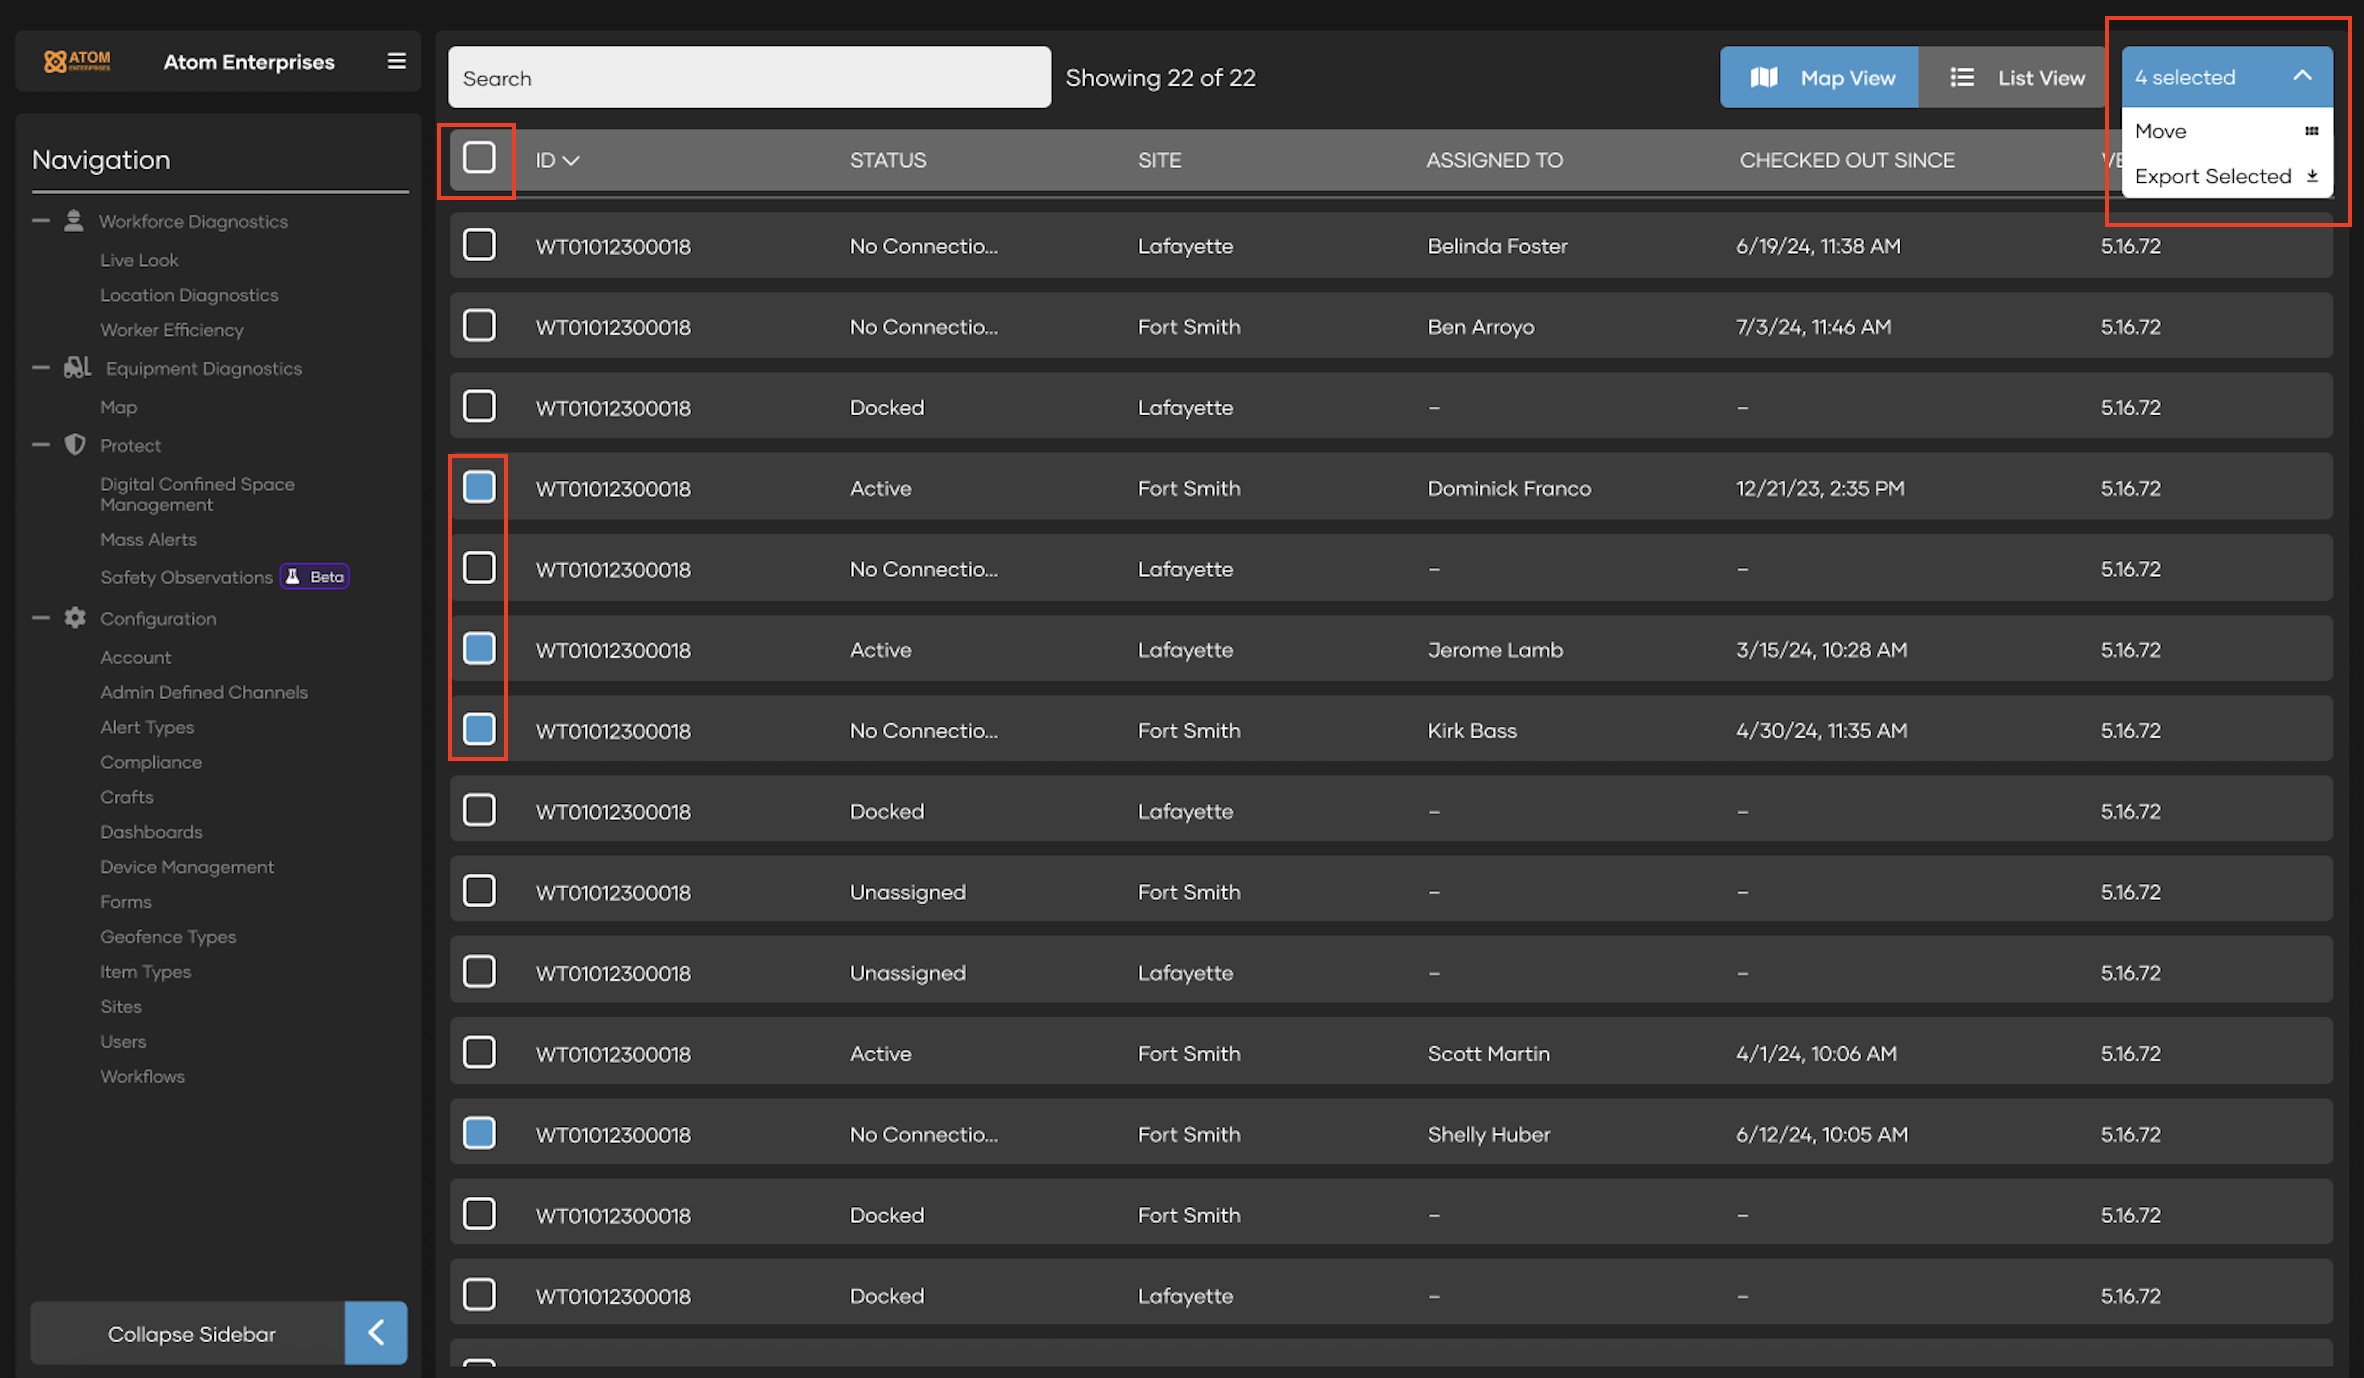
Task: Uncheck the Dominick Franco row checkbox
Action: point(479,487)
